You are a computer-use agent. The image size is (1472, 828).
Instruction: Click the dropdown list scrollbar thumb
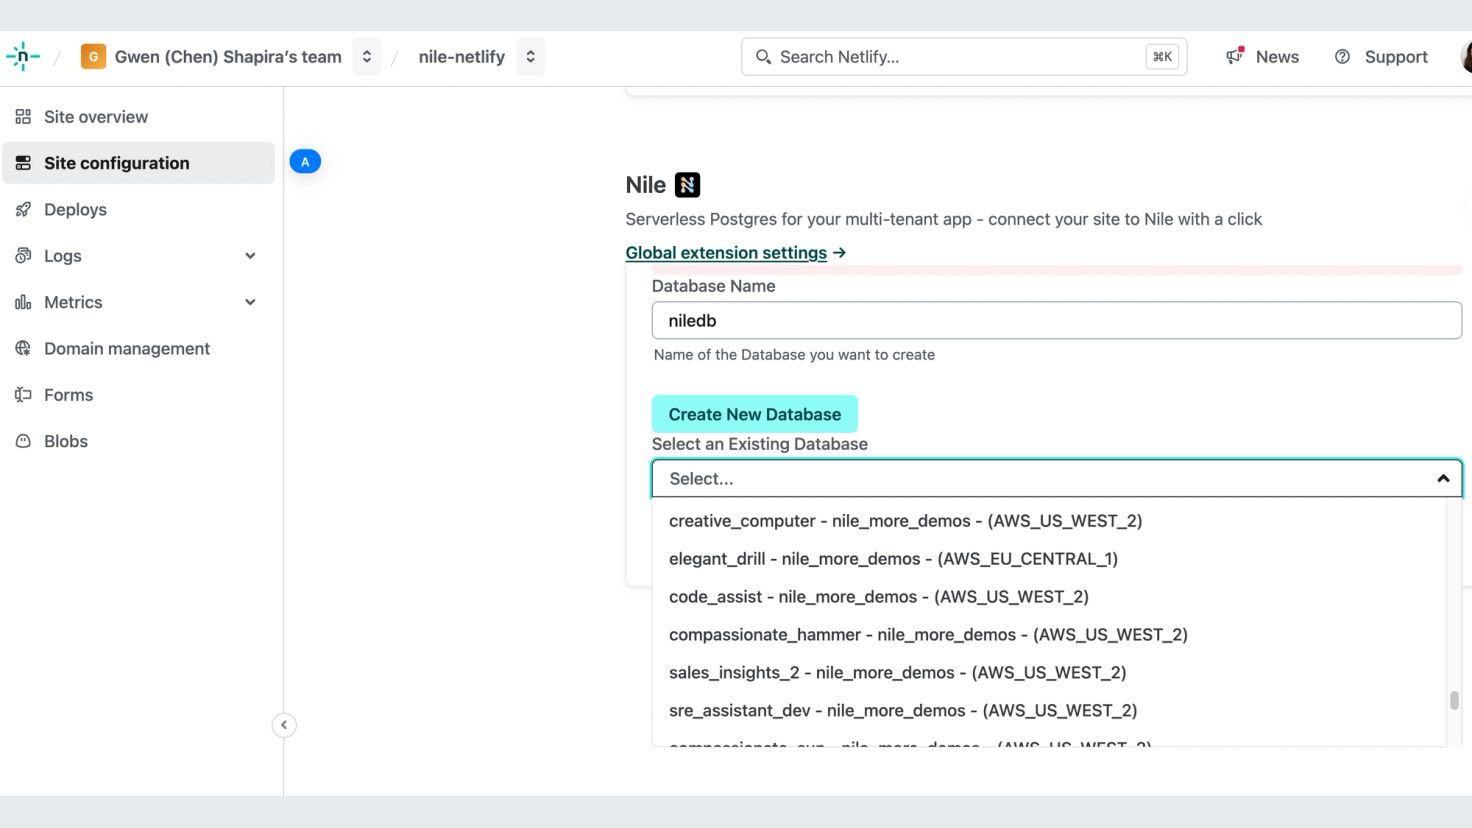tap(1454, 700)
